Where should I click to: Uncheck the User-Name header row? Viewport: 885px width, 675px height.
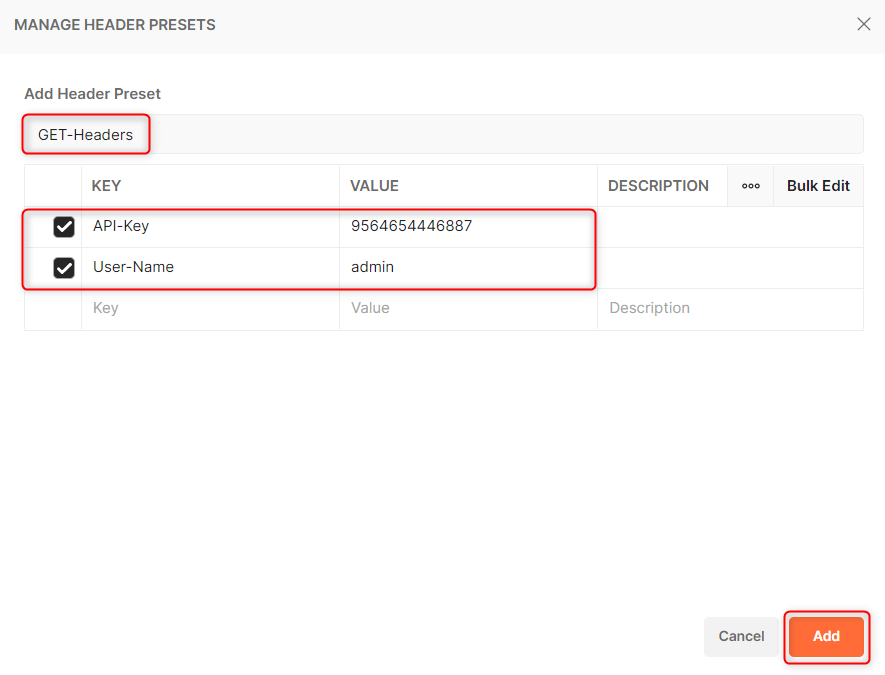click(64, 268)
